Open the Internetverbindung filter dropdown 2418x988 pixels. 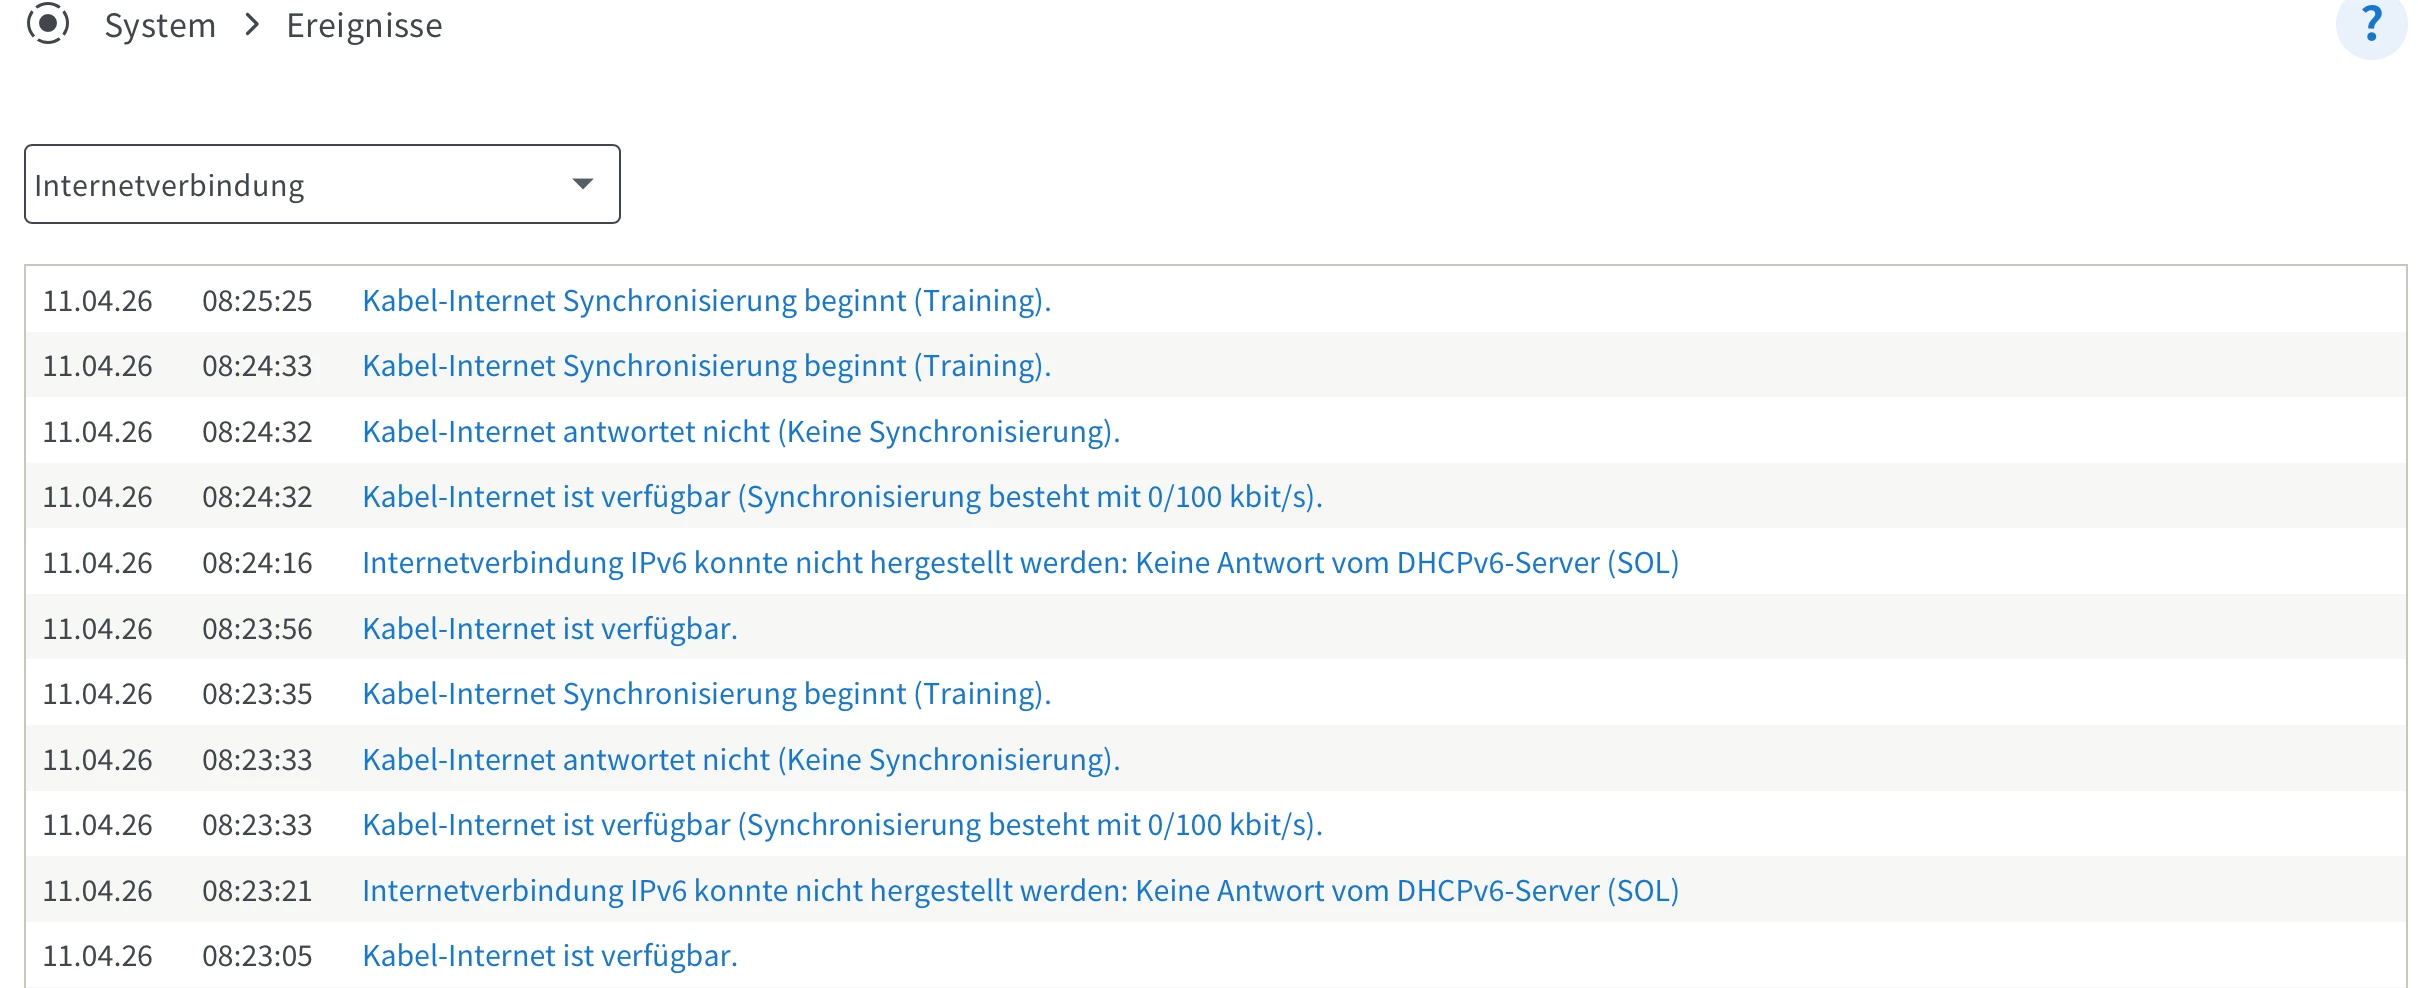click(300, 185)
